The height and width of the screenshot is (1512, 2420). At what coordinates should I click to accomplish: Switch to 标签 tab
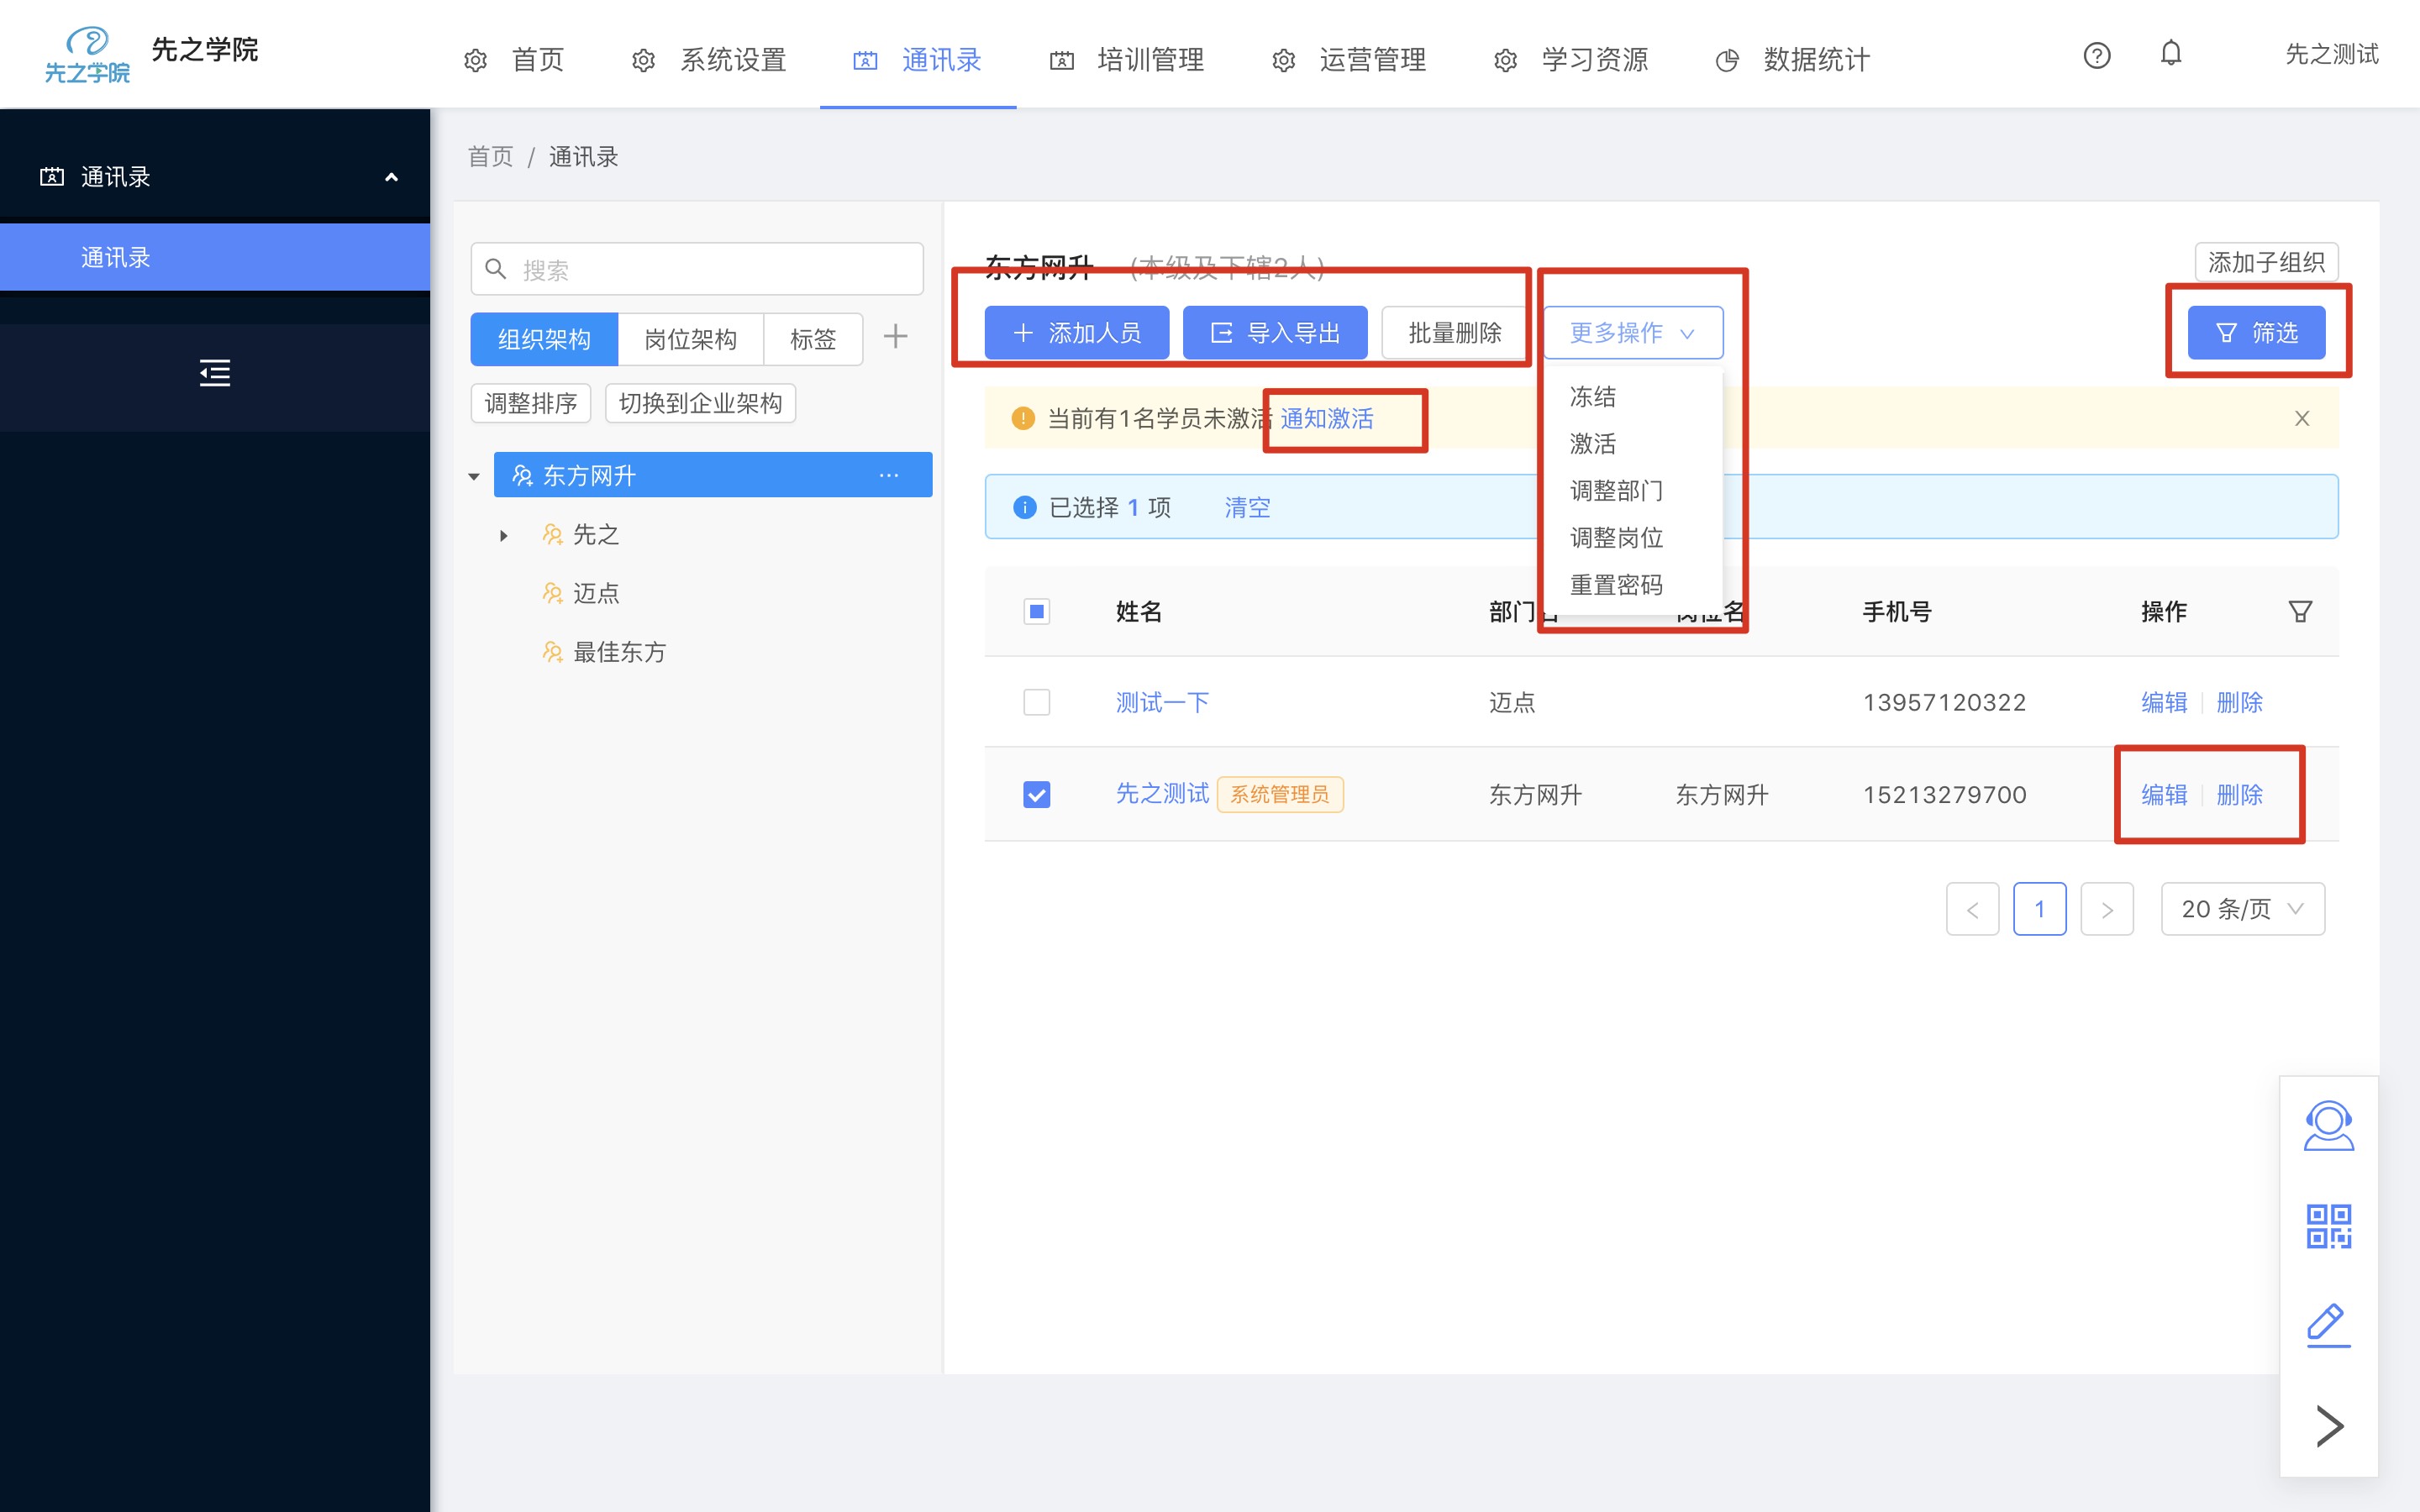pyautogui.click(x=813, y=339)
